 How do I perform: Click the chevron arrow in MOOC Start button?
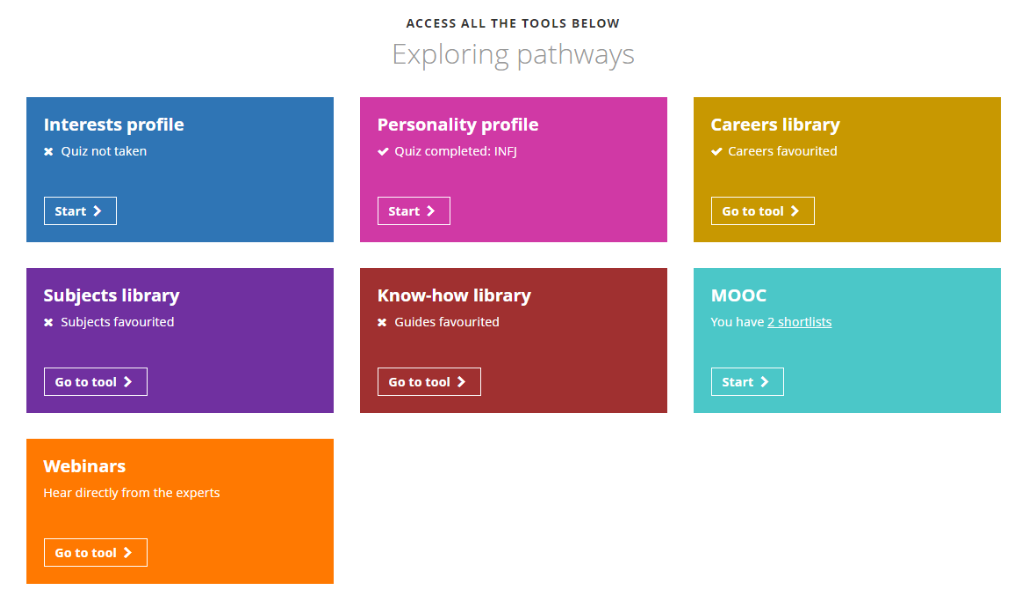click(764, 382)
